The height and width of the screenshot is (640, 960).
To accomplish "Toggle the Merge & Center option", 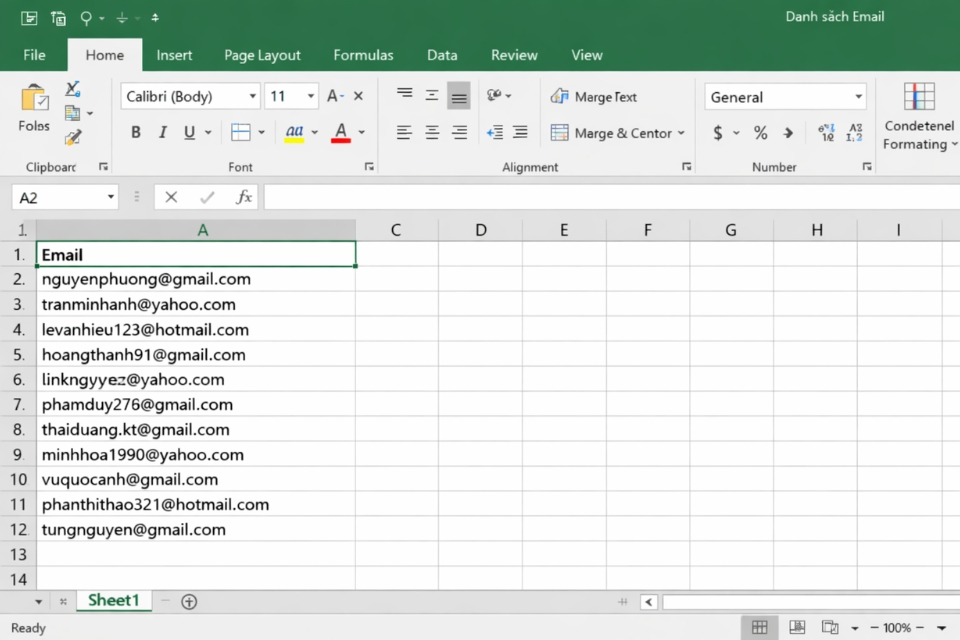I will coord(614,132).
